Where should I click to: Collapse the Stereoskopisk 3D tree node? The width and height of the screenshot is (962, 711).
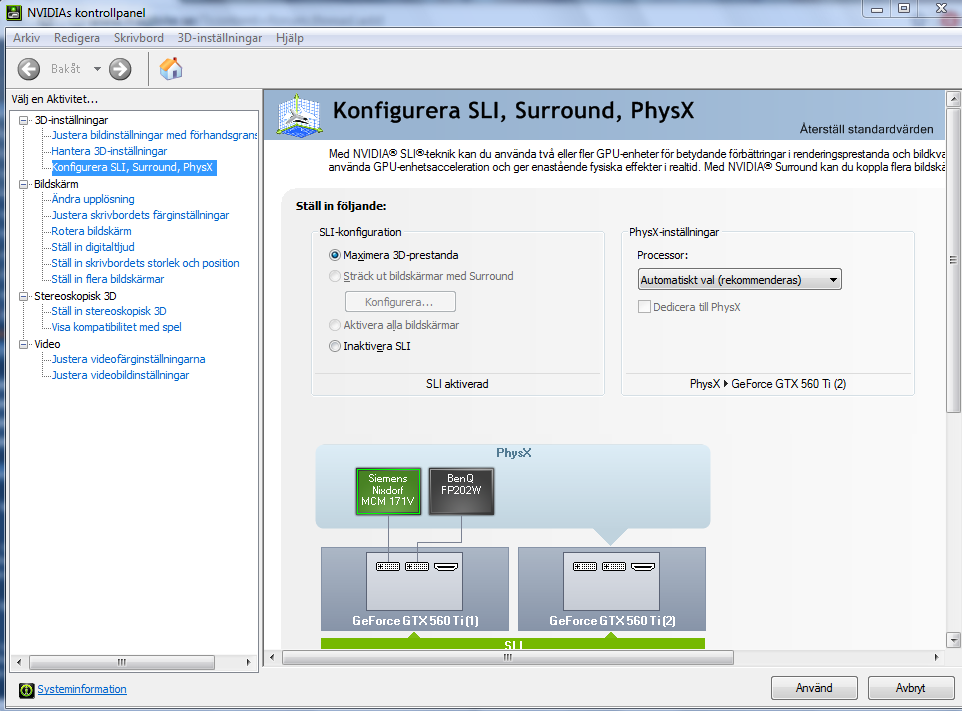pyautogui.click(x=24, y=296)
